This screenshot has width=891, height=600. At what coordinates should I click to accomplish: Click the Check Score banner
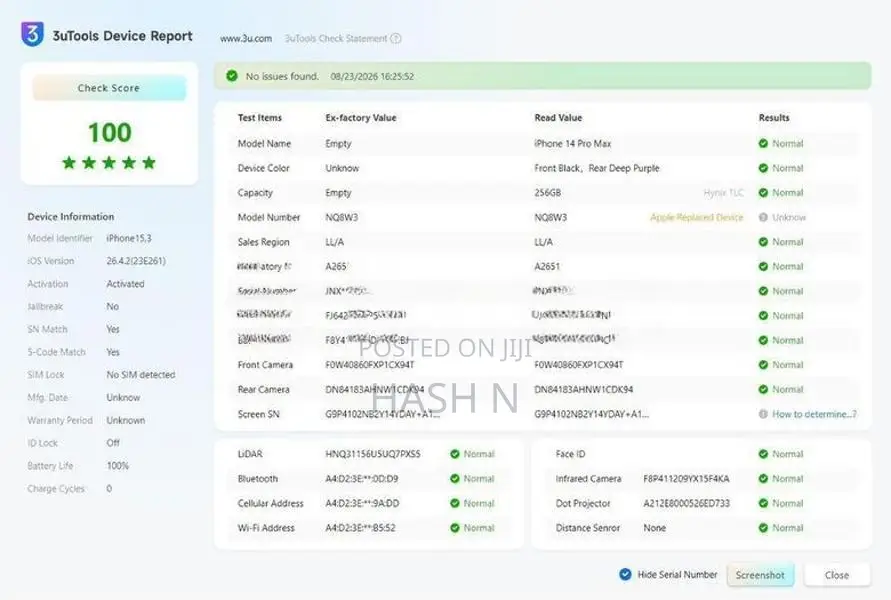pyautogui.click(x=109, y=88)
